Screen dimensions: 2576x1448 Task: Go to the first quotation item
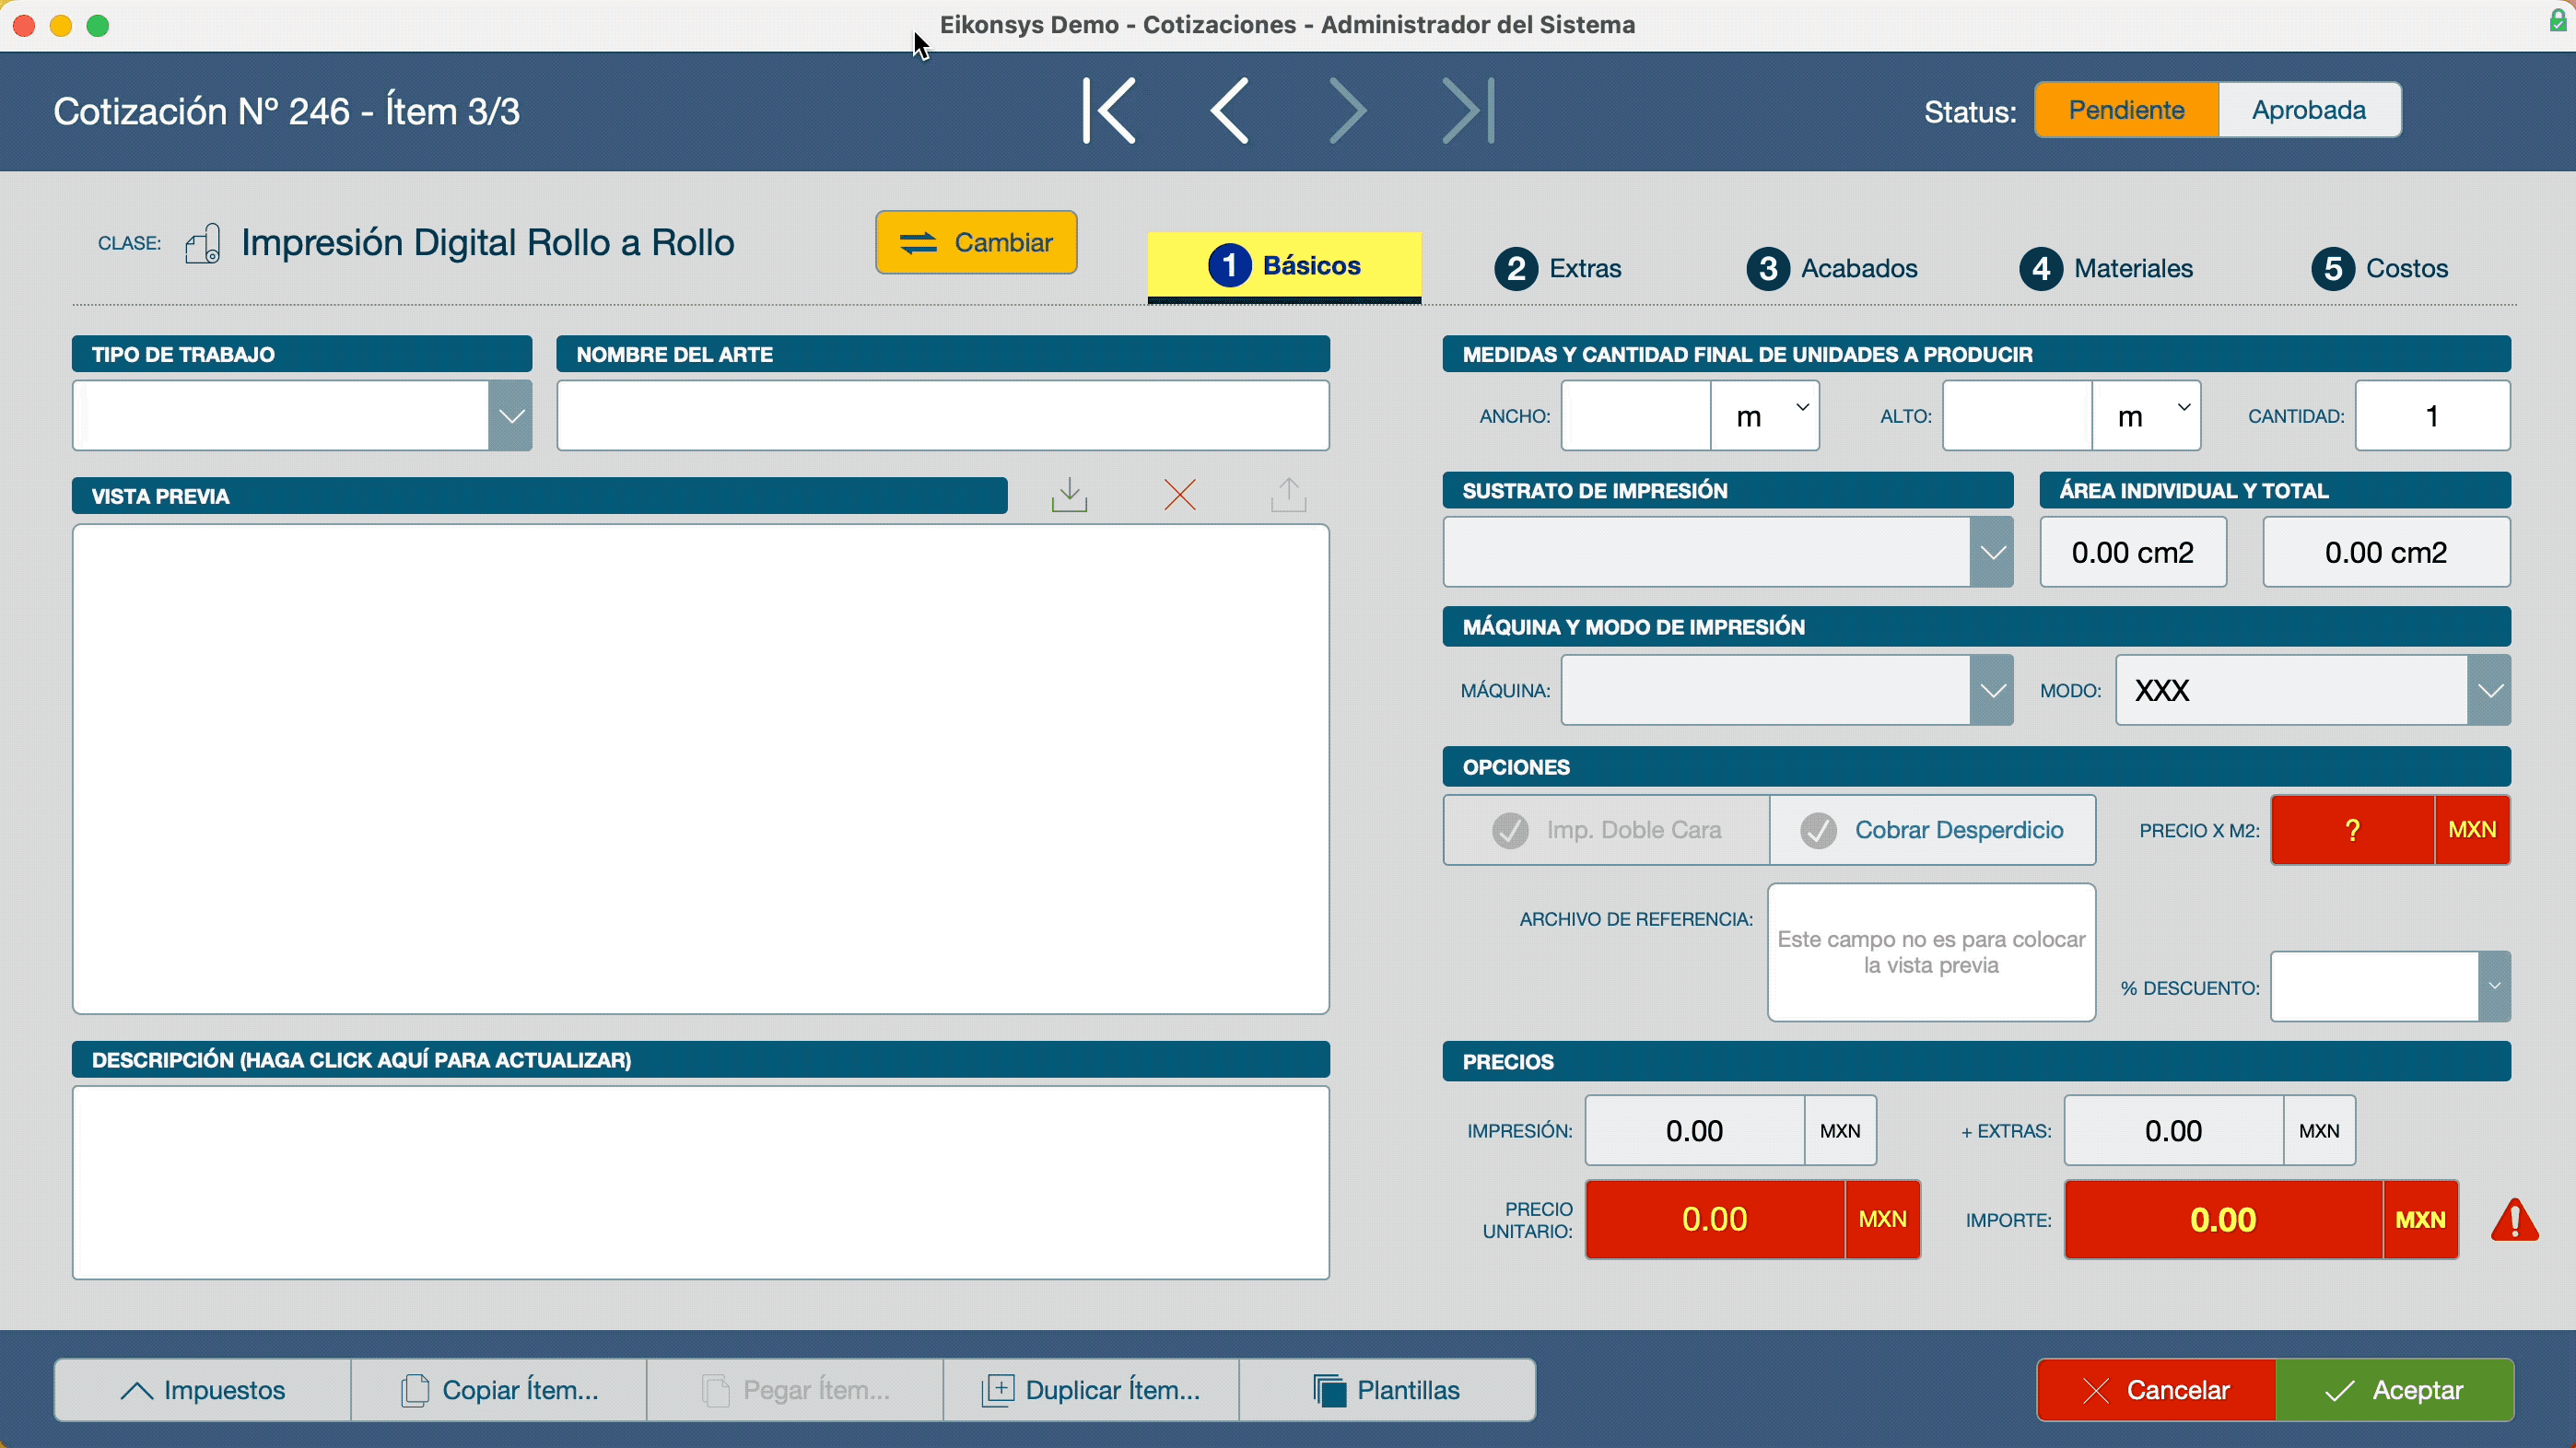[x=1108, y=110]
